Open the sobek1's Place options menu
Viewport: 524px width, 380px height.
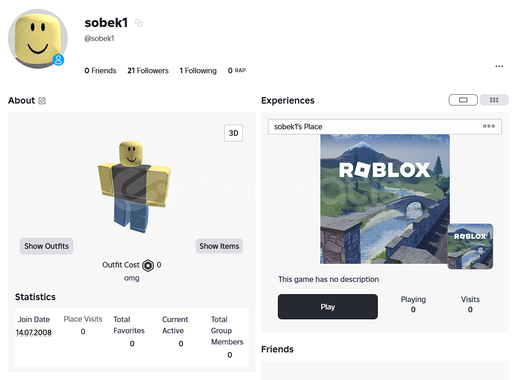tap(489, 126)
